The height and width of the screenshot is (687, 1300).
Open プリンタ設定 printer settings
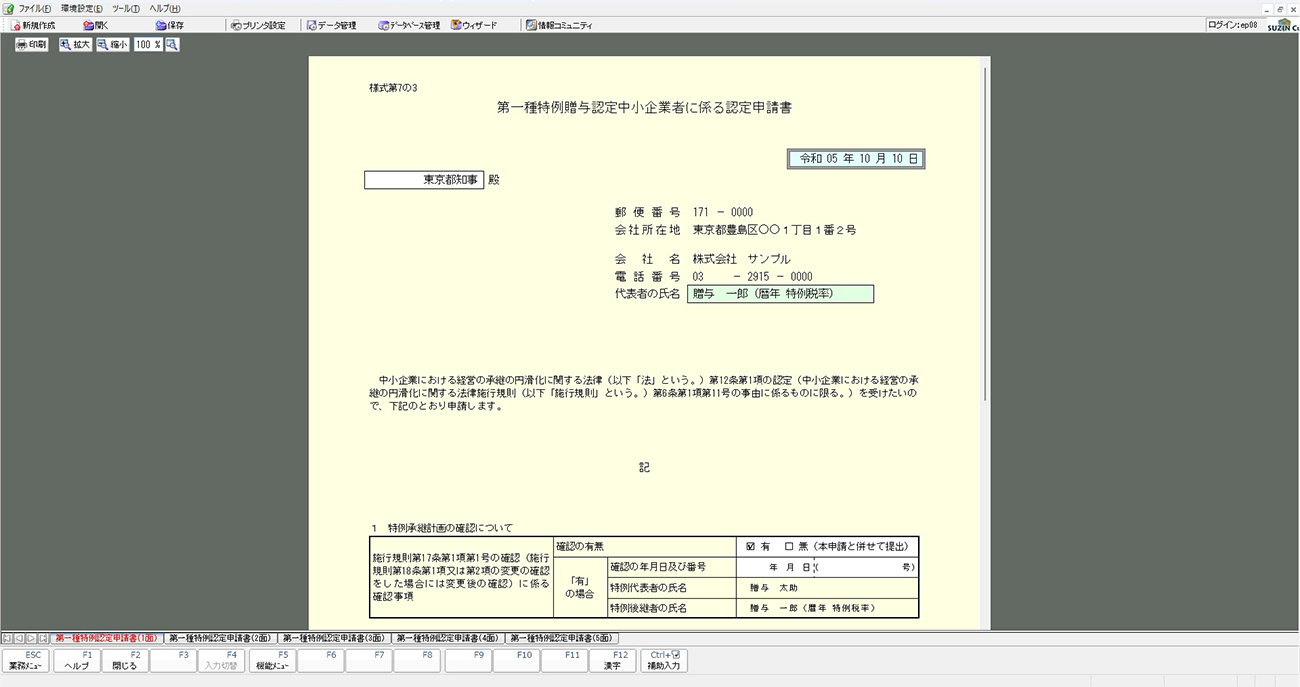(x=257, y=25)
